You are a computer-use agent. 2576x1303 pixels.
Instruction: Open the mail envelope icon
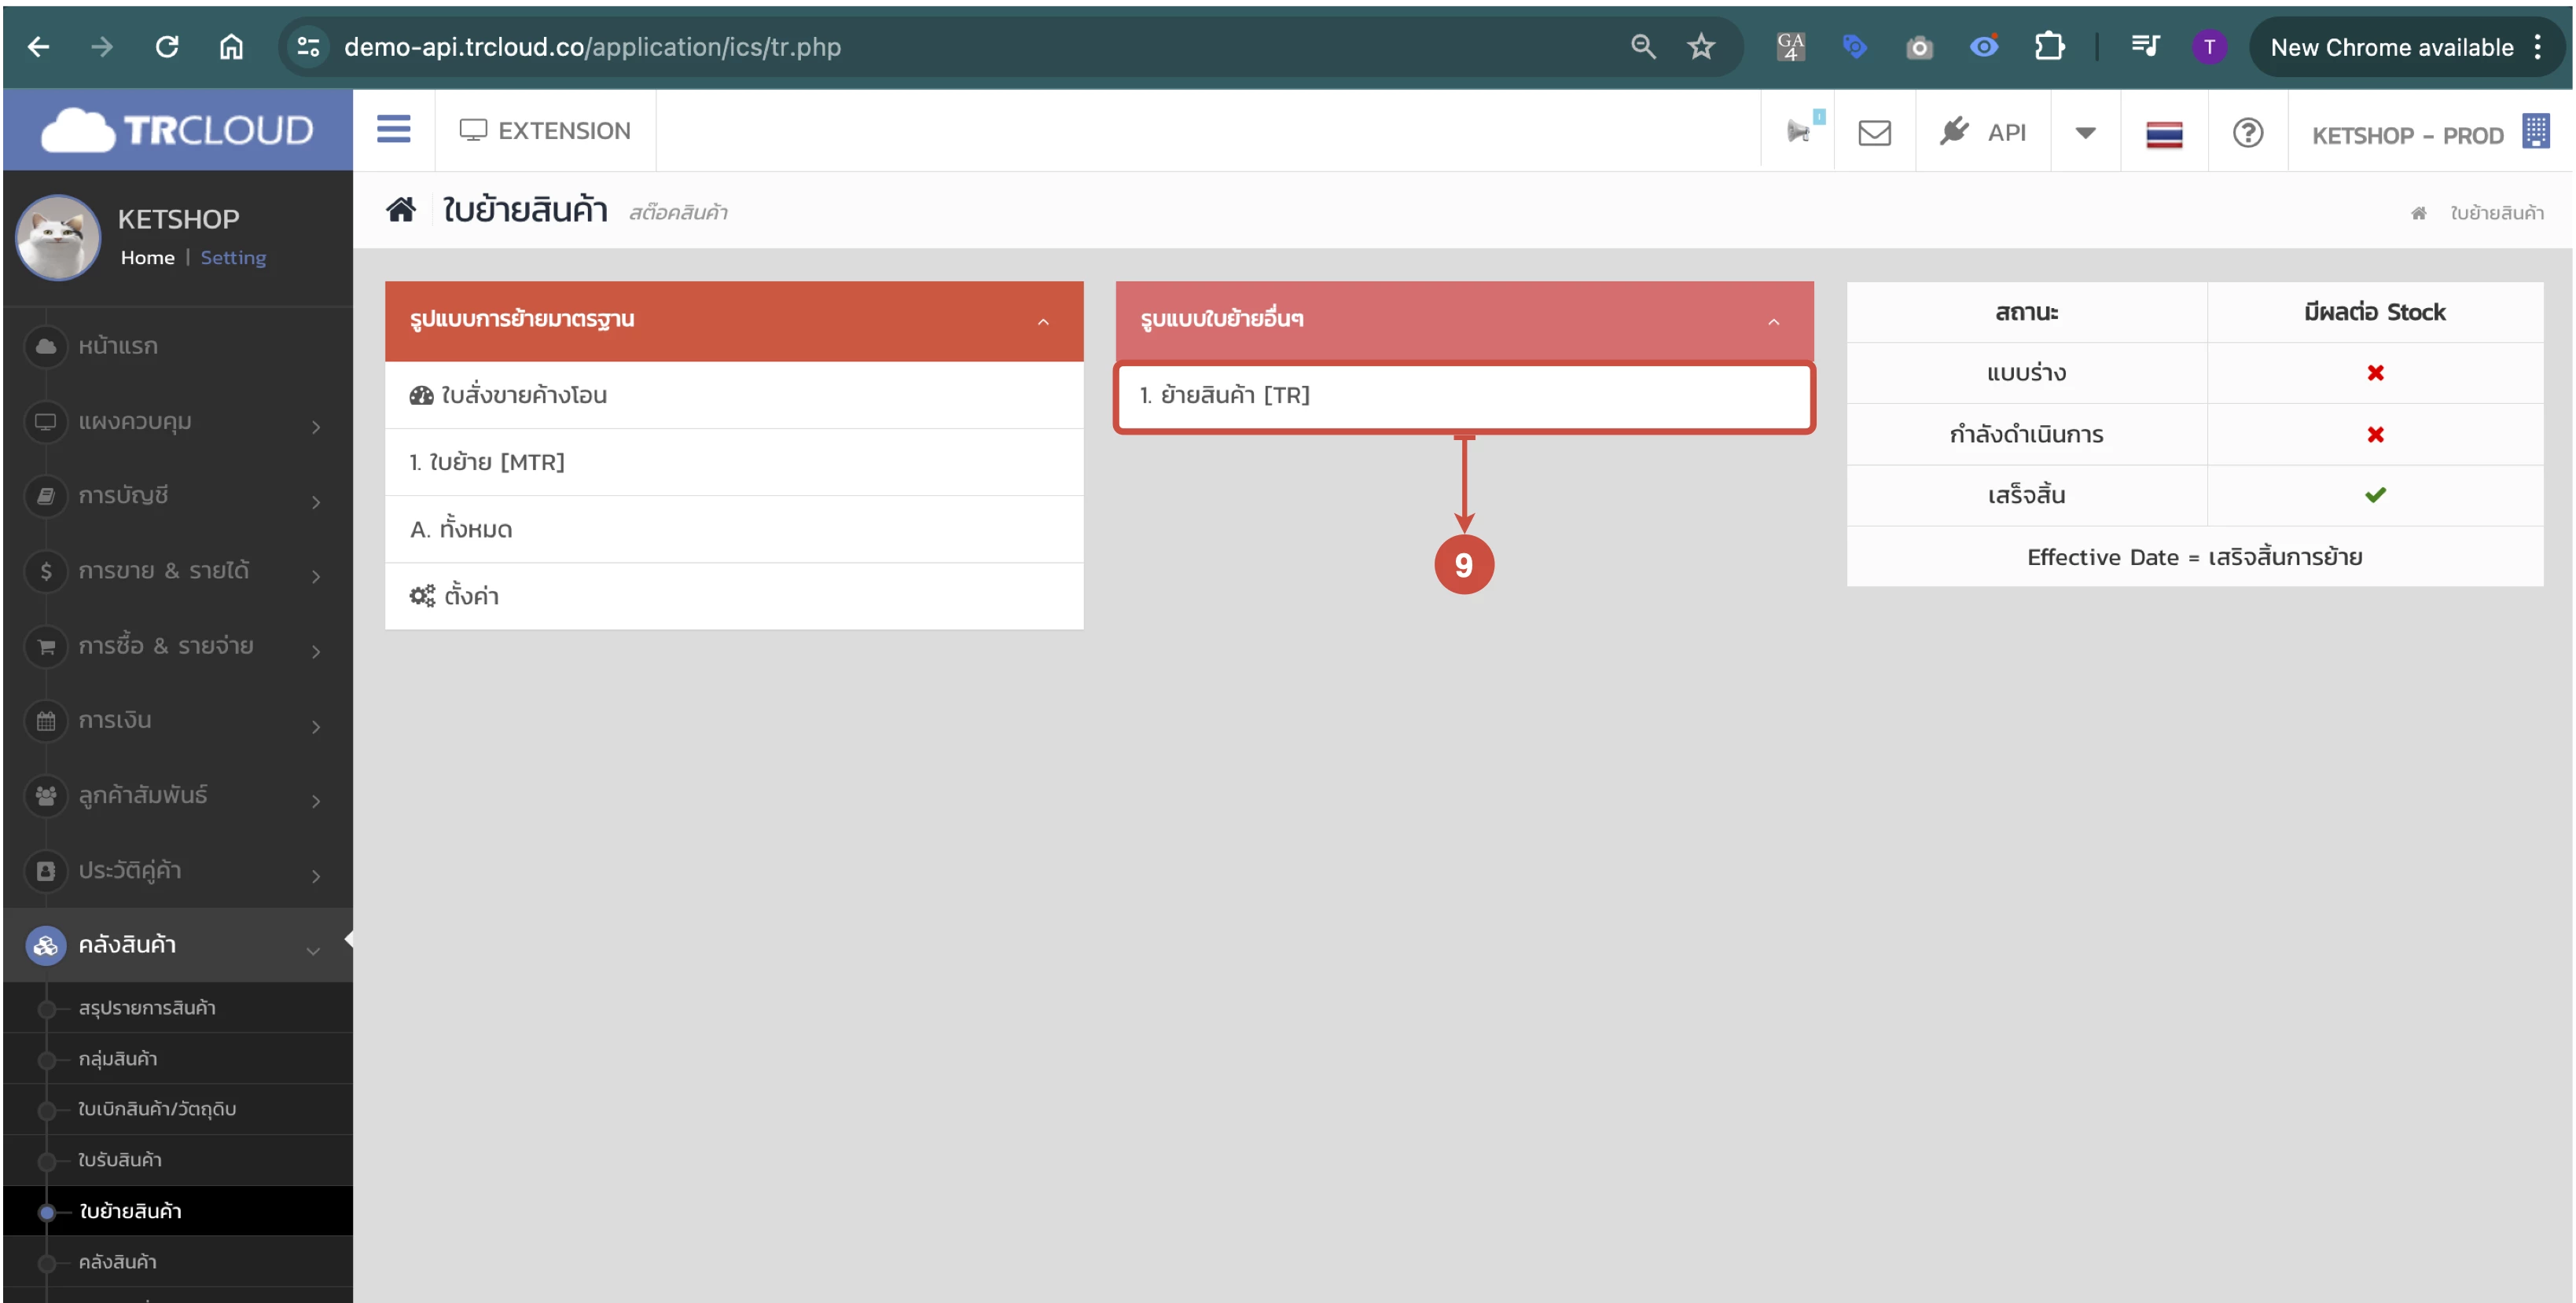pos(1874,133)
